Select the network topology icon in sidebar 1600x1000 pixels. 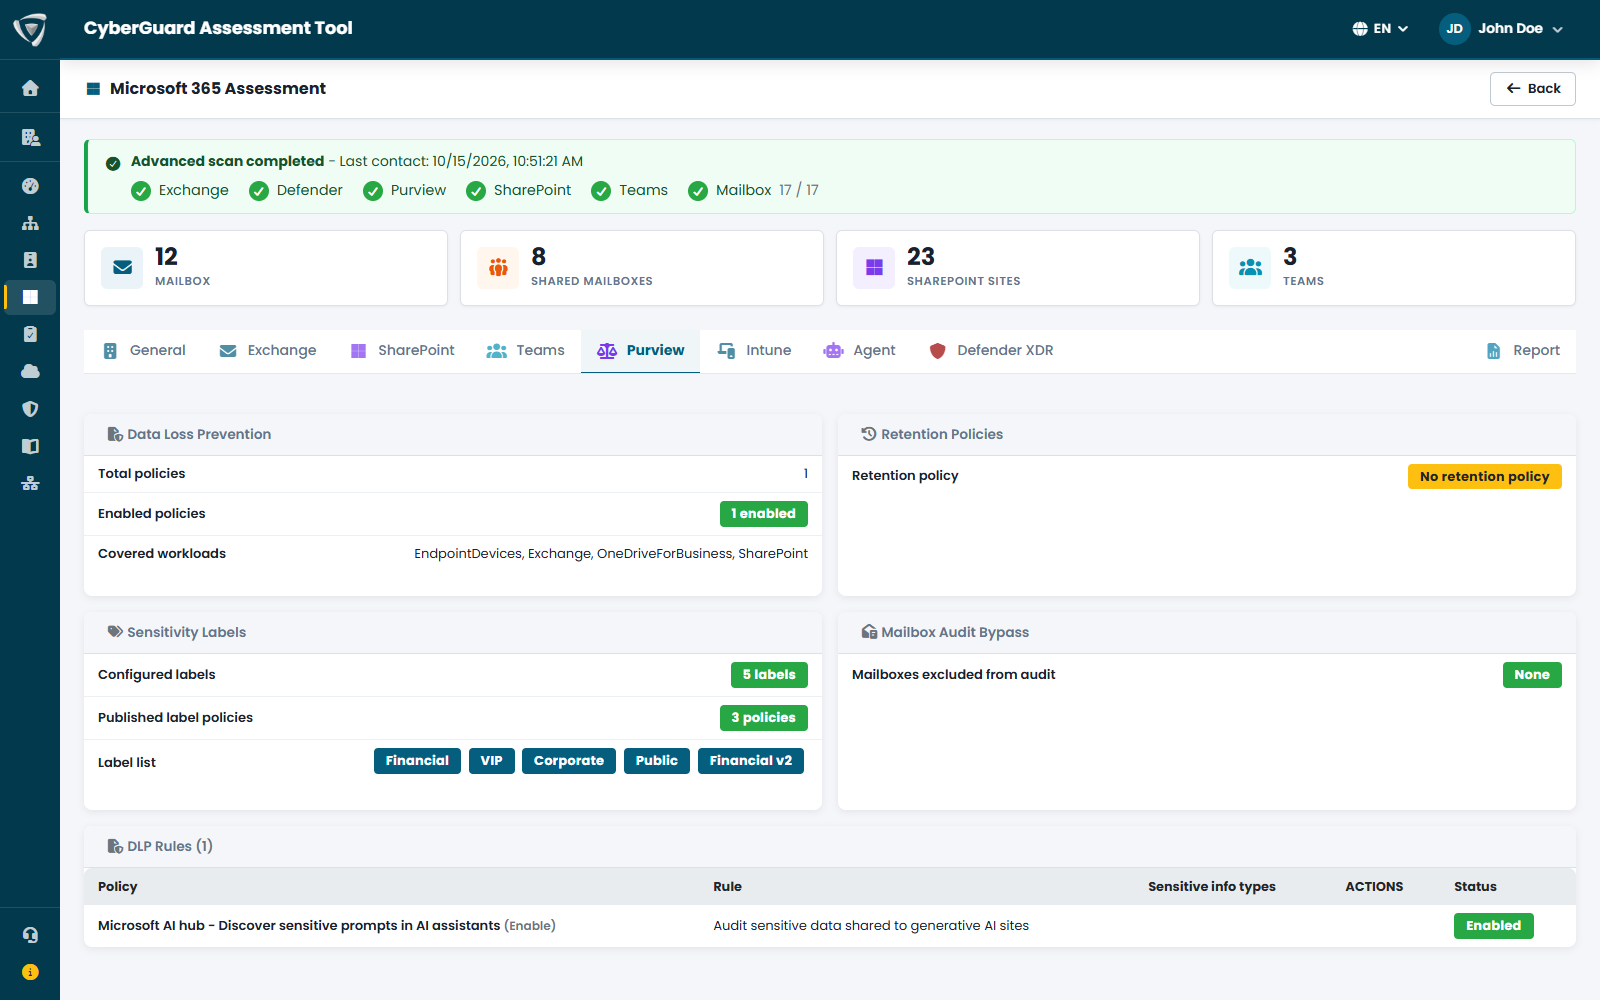(x=30, y=483)
